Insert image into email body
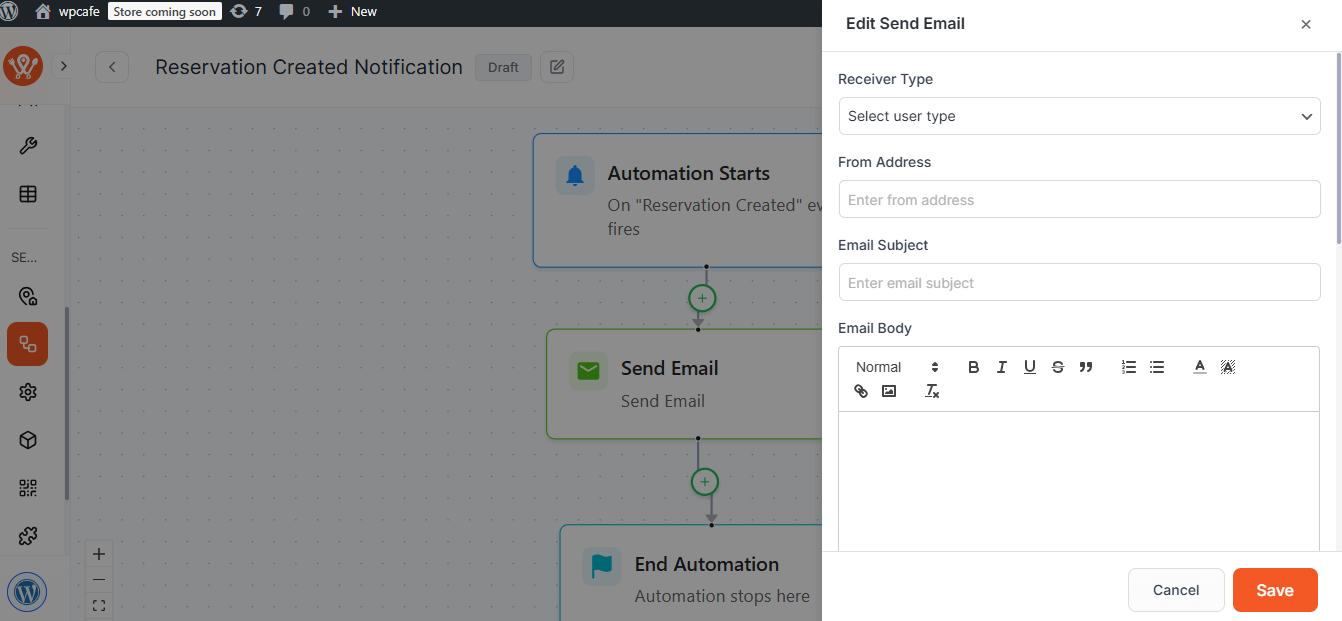 coord(889,391)
